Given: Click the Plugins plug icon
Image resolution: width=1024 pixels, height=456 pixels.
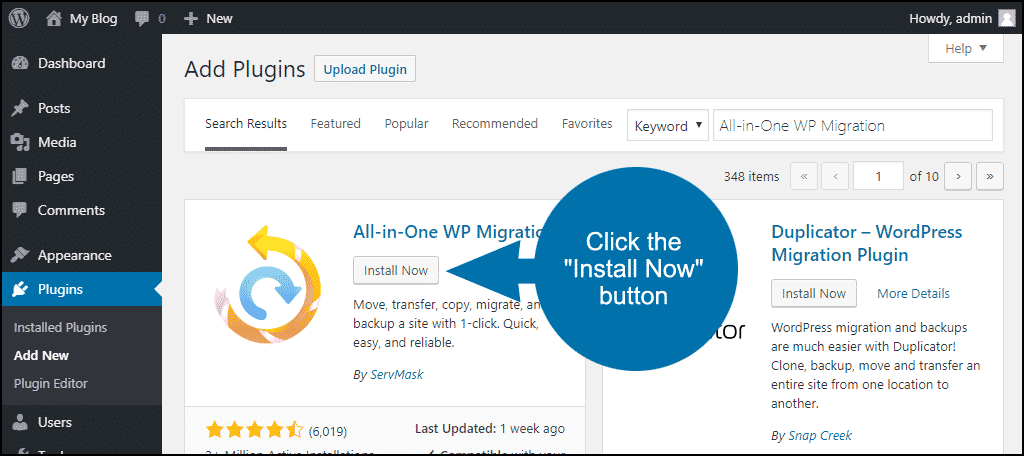Looking at the screenshot, I should click(20, 289).
